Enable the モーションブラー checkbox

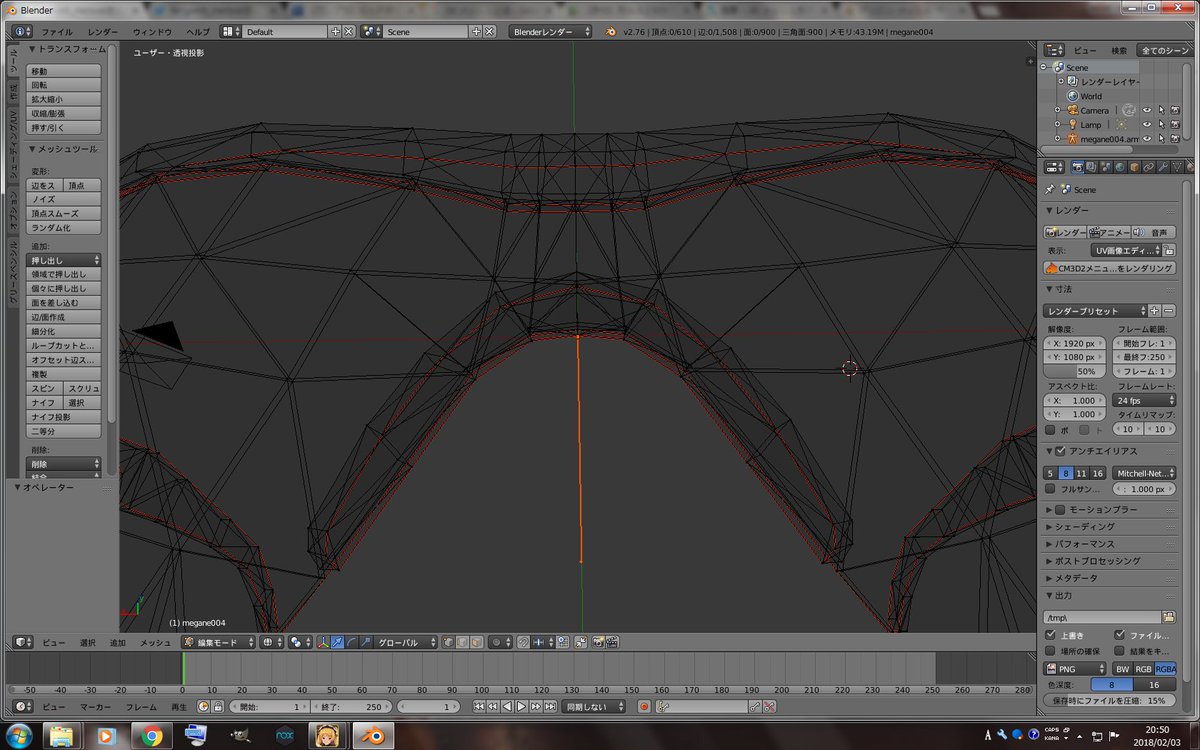tap(1061, 509)
